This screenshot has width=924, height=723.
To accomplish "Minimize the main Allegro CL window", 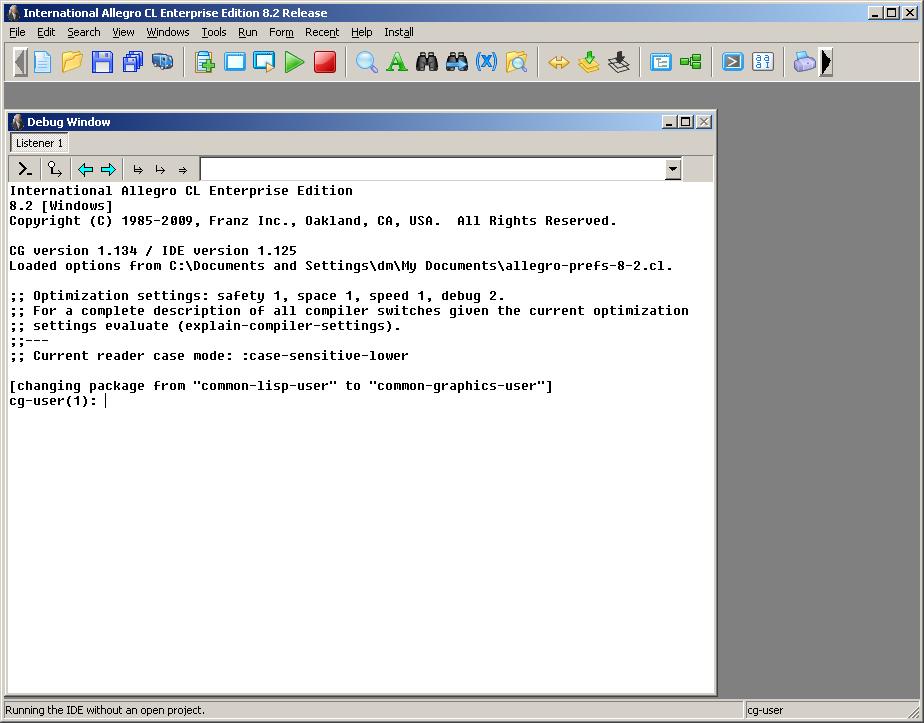I will [x=876, y=12].
